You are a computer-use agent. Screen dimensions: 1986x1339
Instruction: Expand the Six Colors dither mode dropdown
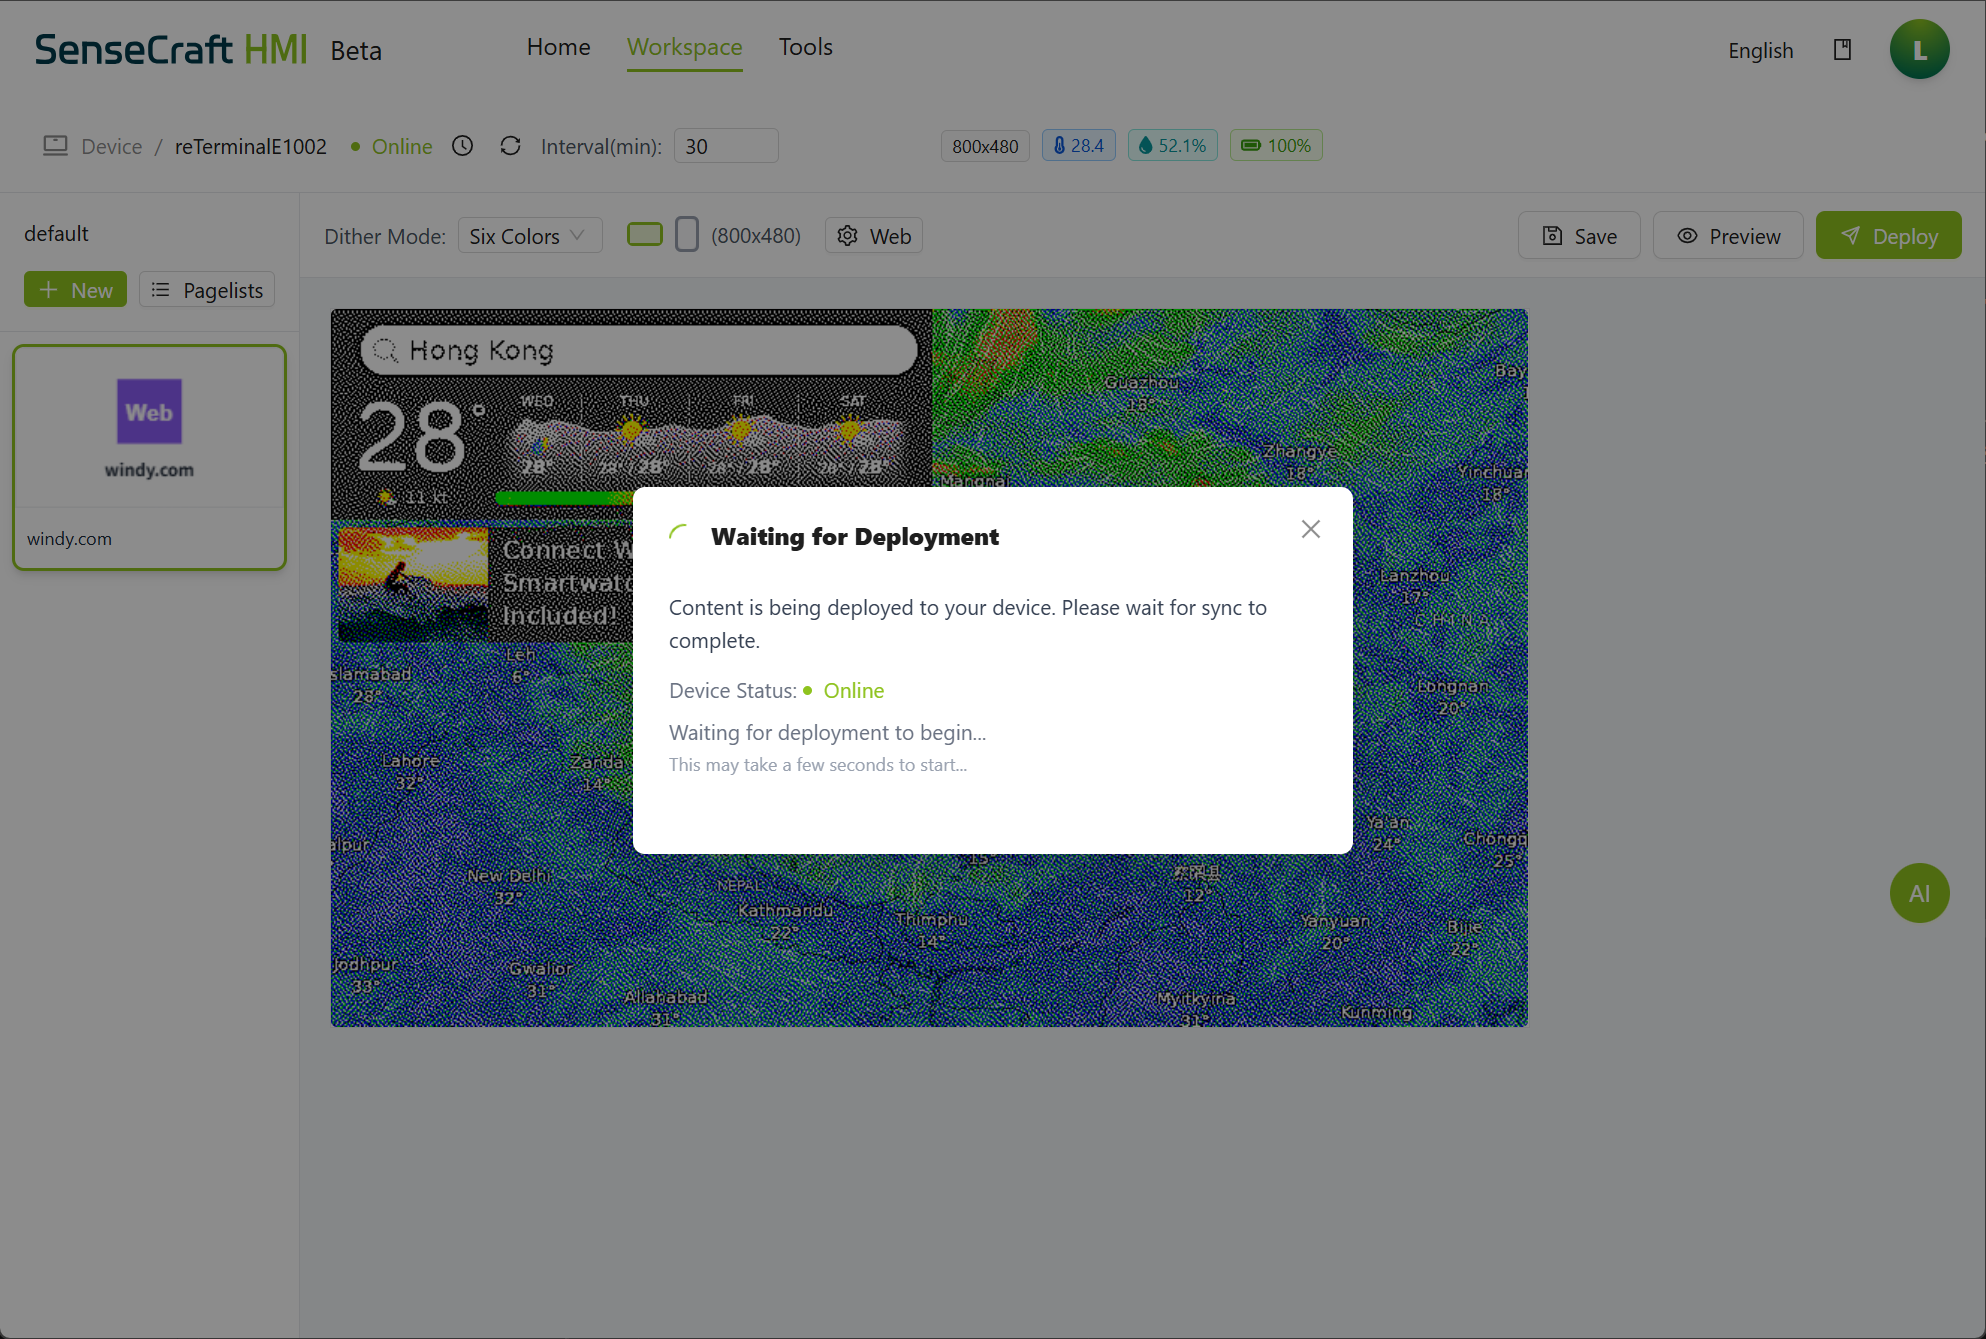click(x=529, y=236)
